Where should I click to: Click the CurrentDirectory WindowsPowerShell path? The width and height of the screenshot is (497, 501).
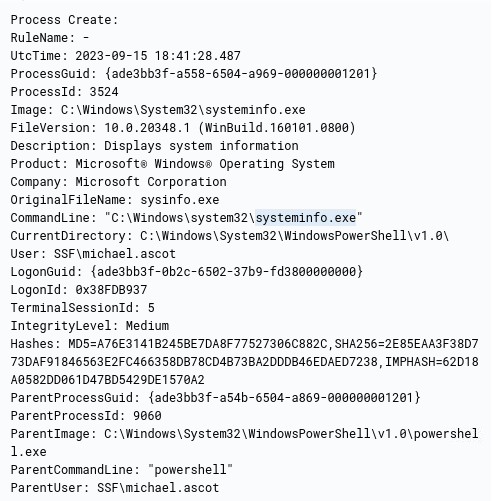click(294, 236)
